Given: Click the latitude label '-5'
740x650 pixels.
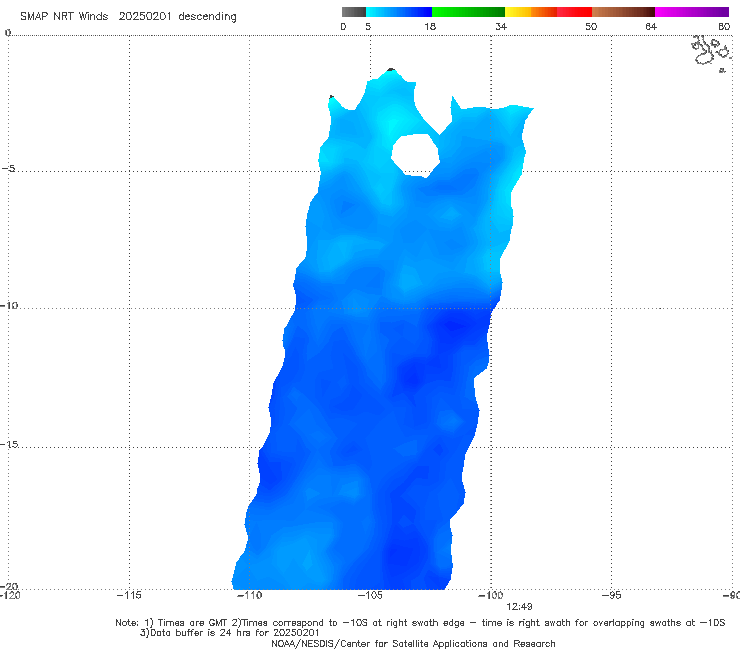Looking at the screenshot, I should point(8,169).
